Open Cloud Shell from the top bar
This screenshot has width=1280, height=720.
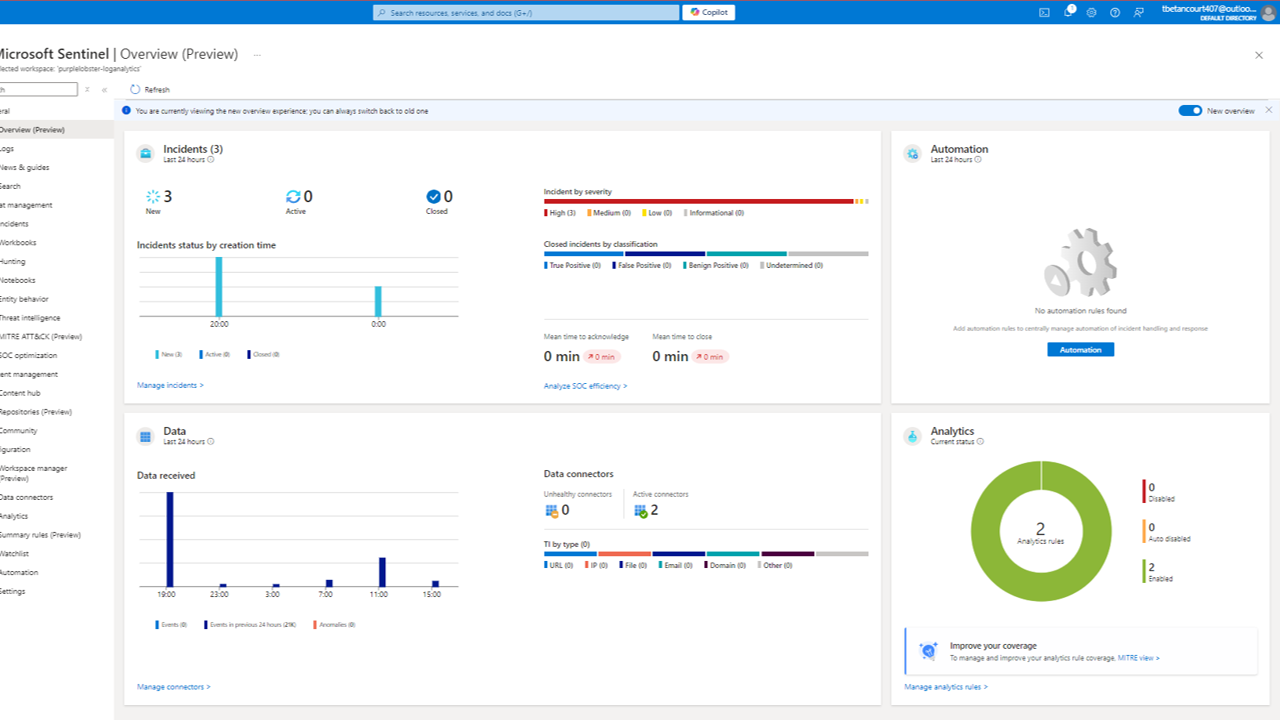click(1044, 12)
